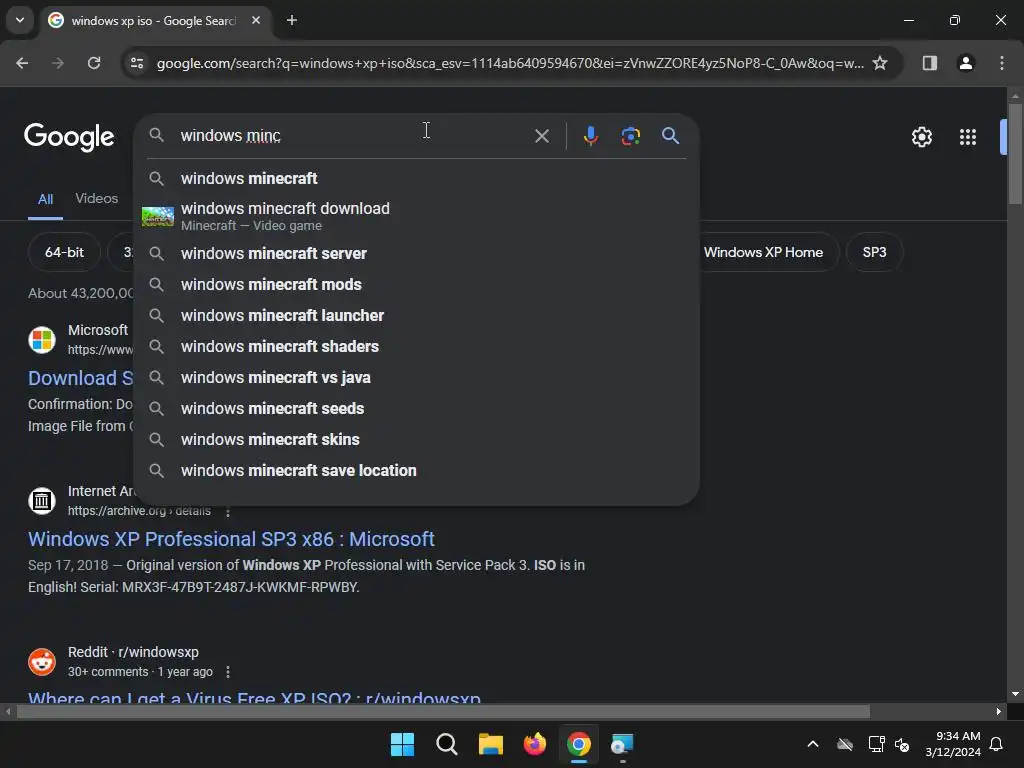
Task: Open the Windows Start menu
Action: [x=402, y=744]
